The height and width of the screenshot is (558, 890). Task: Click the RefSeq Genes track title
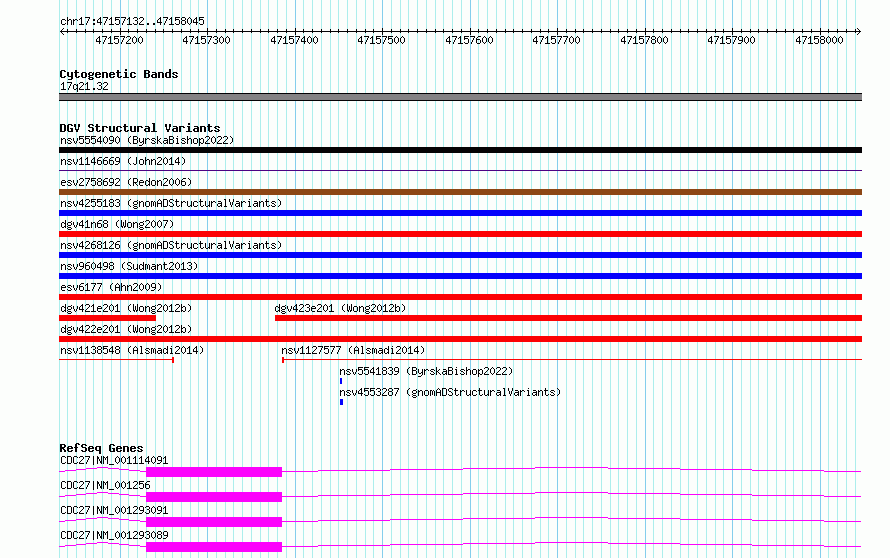pos(101,448)
